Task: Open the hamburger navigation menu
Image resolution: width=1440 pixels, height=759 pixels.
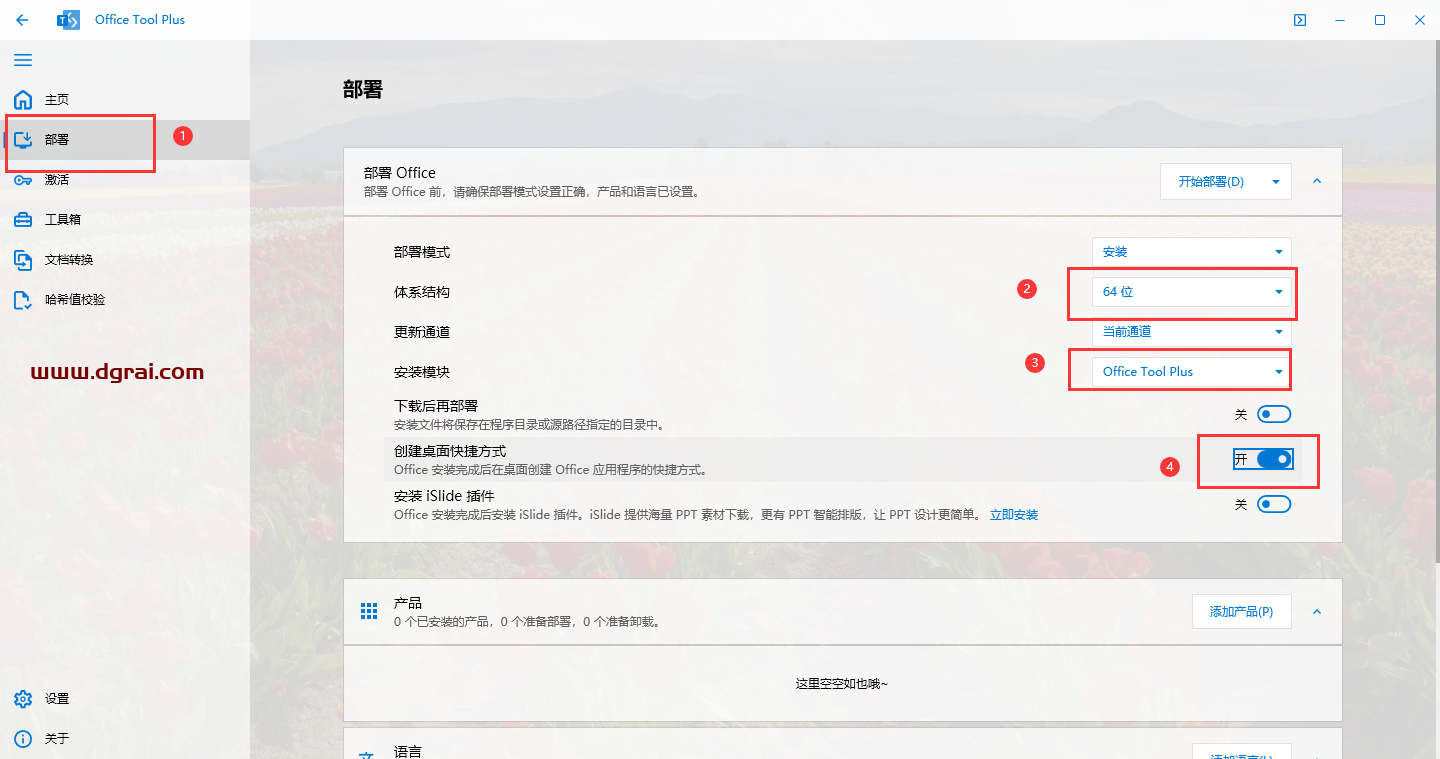Action: 23,60
